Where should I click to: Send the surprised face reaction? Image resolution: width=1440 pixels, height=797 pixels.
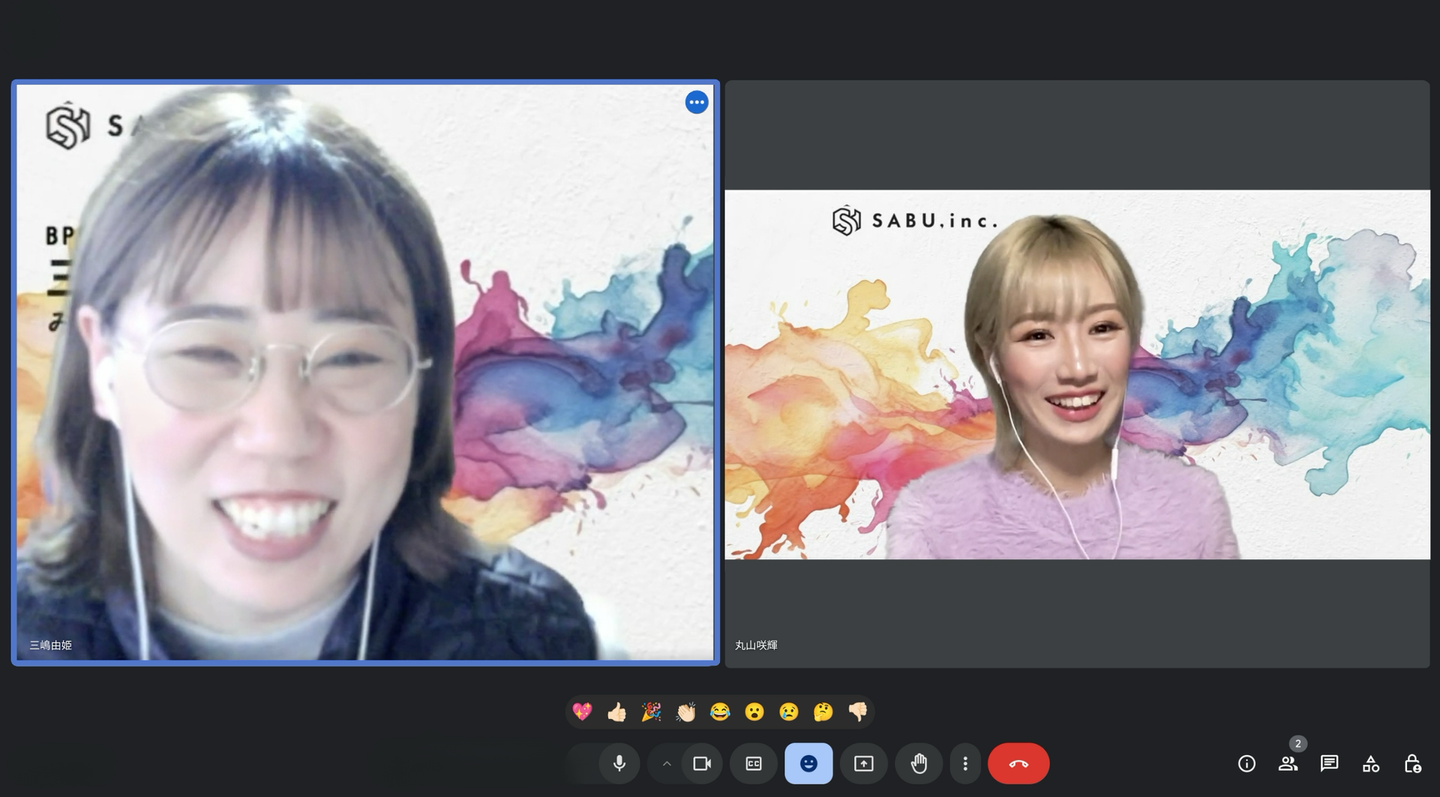[x=754, y=712]
